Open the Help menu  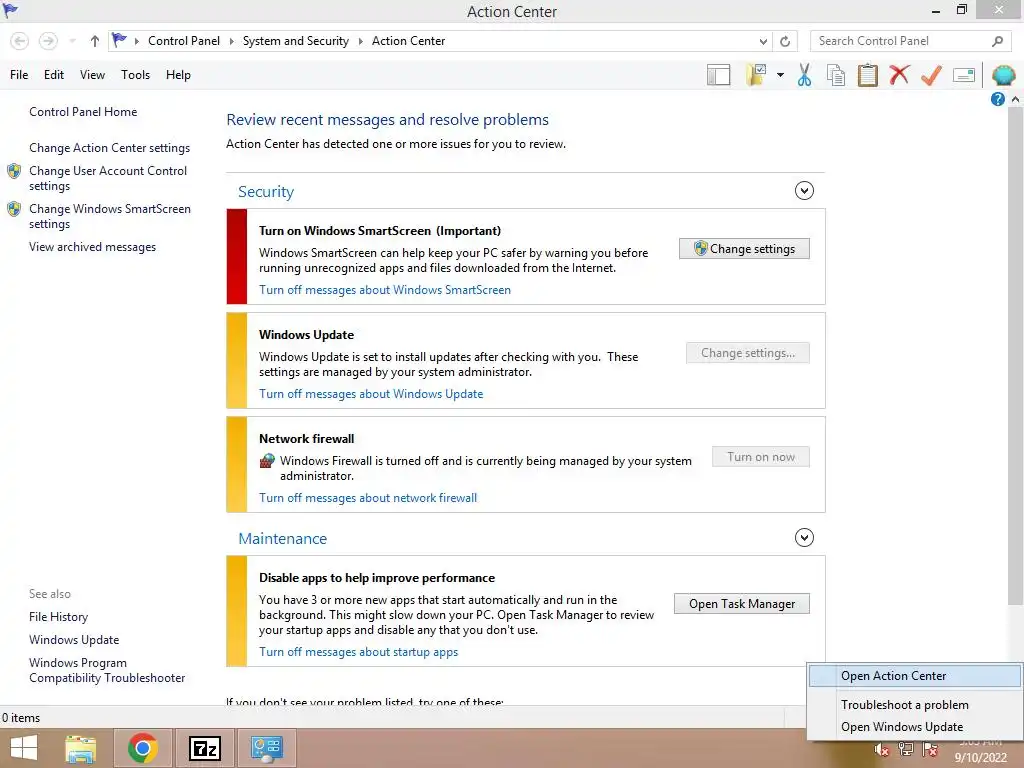pos(178,75)
